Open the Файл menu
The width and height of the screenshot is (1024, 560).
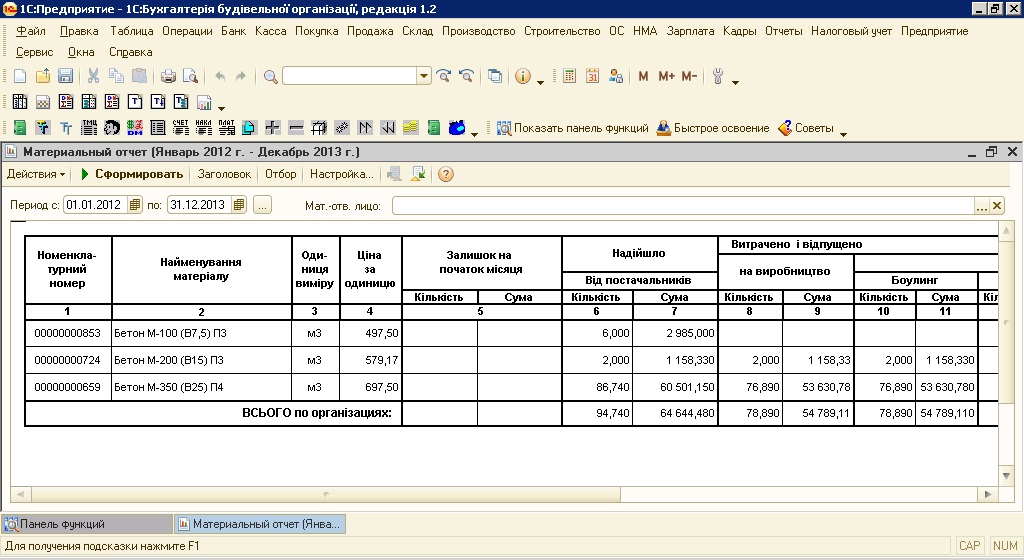tap(31, 31)
